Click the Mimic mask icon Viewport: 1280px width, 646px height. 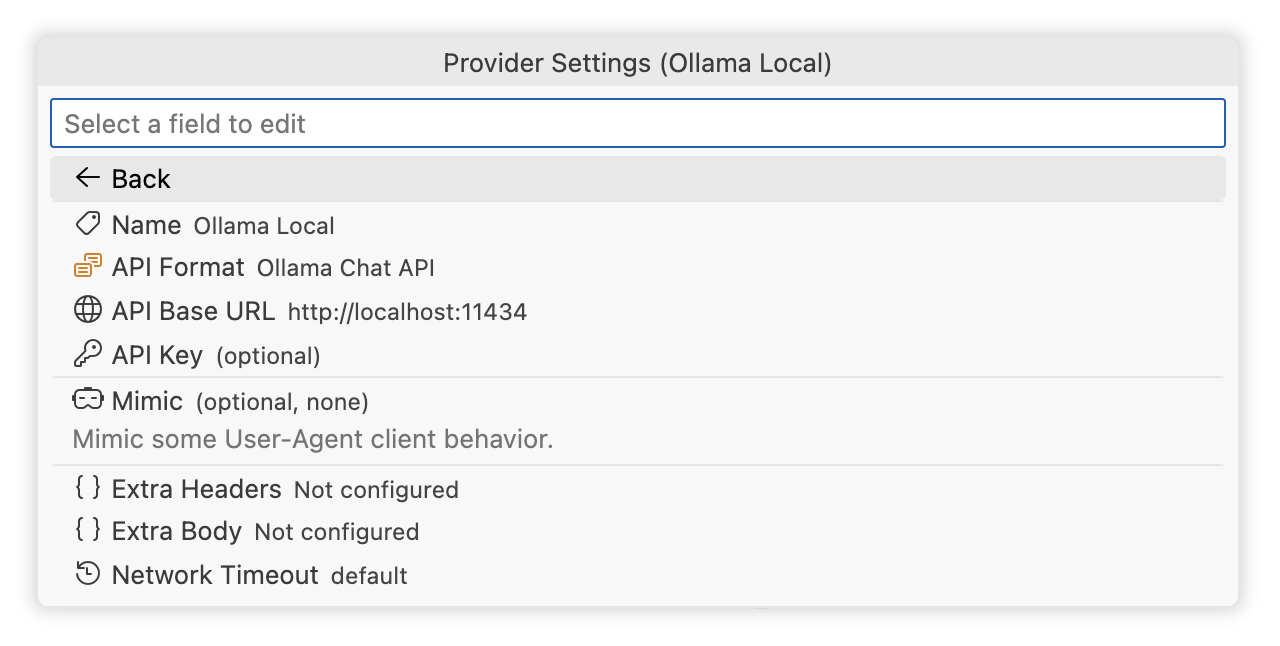[88, 400]
